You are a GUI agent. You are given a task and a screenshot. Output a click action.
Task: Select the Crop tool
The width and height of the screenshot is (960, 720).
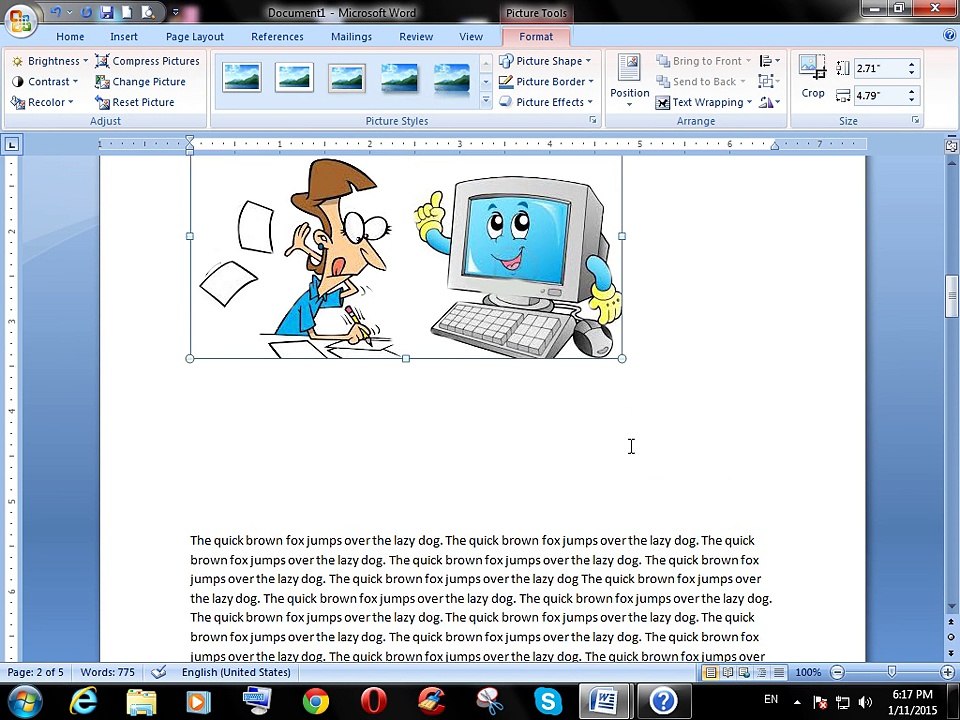tap(813, 77)
